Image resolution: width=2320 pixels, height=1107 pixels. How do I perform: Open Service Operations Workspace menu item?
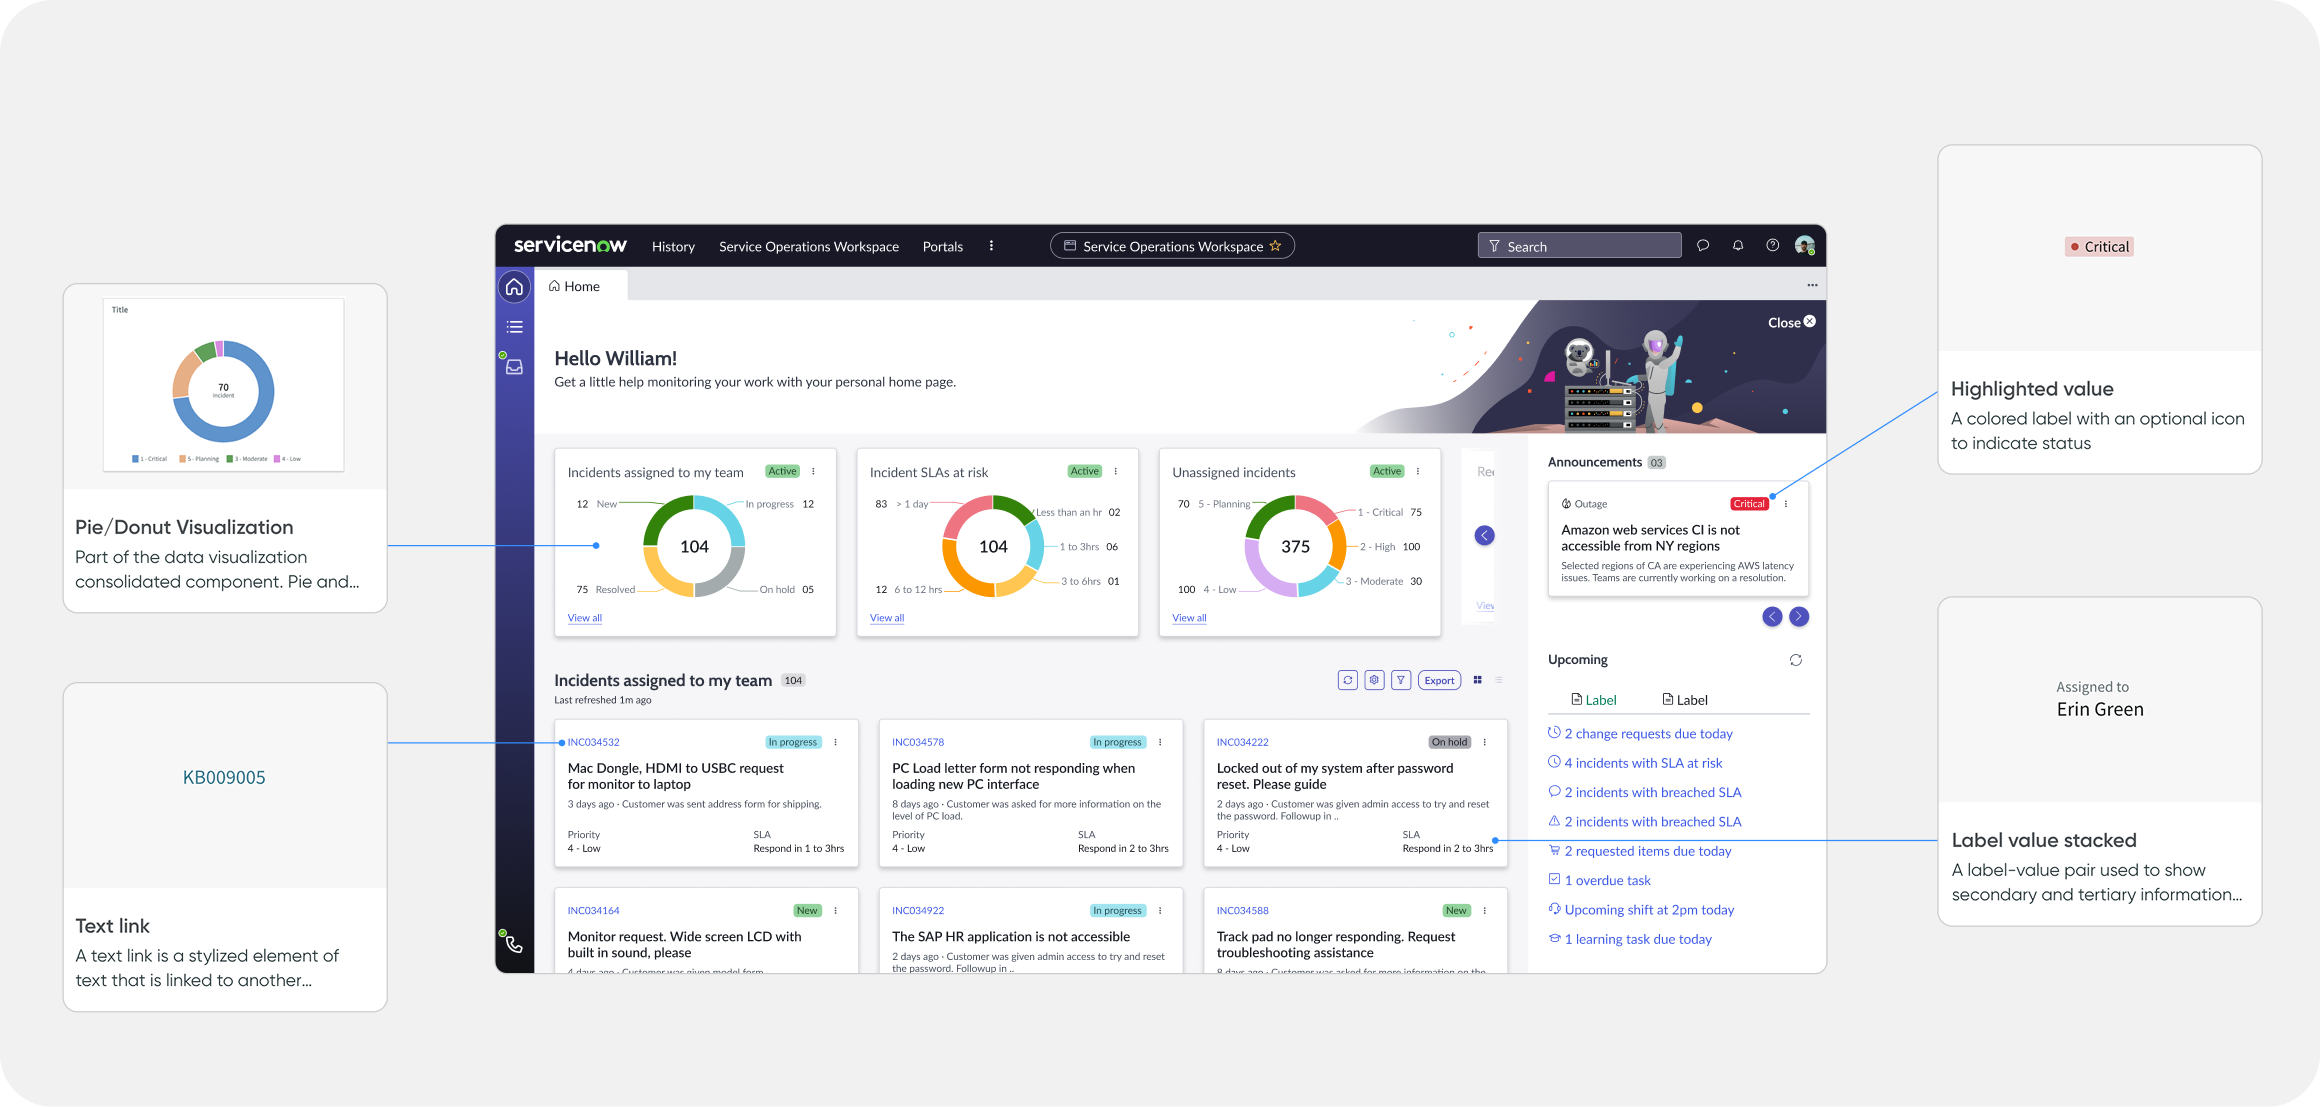809,247
